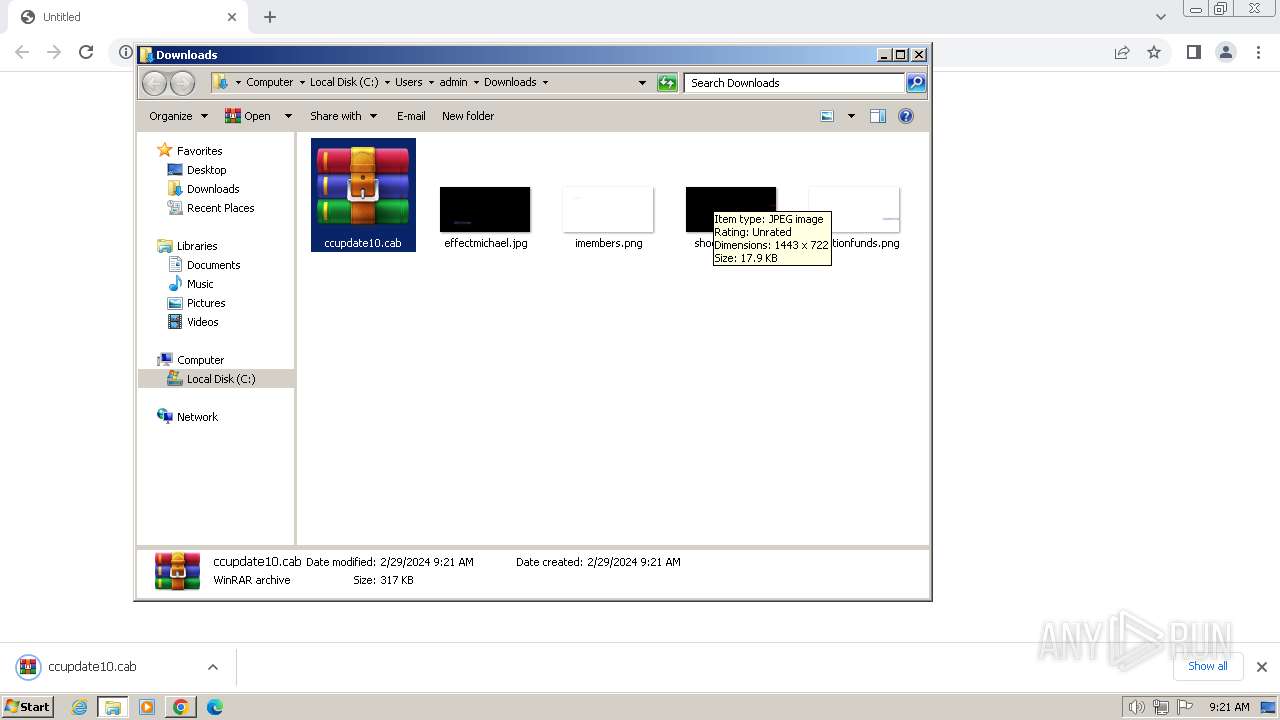This screenshot has height=720, width=1280.
Task: Open Pictures library in navigation pane
Action: pos(206,303)
